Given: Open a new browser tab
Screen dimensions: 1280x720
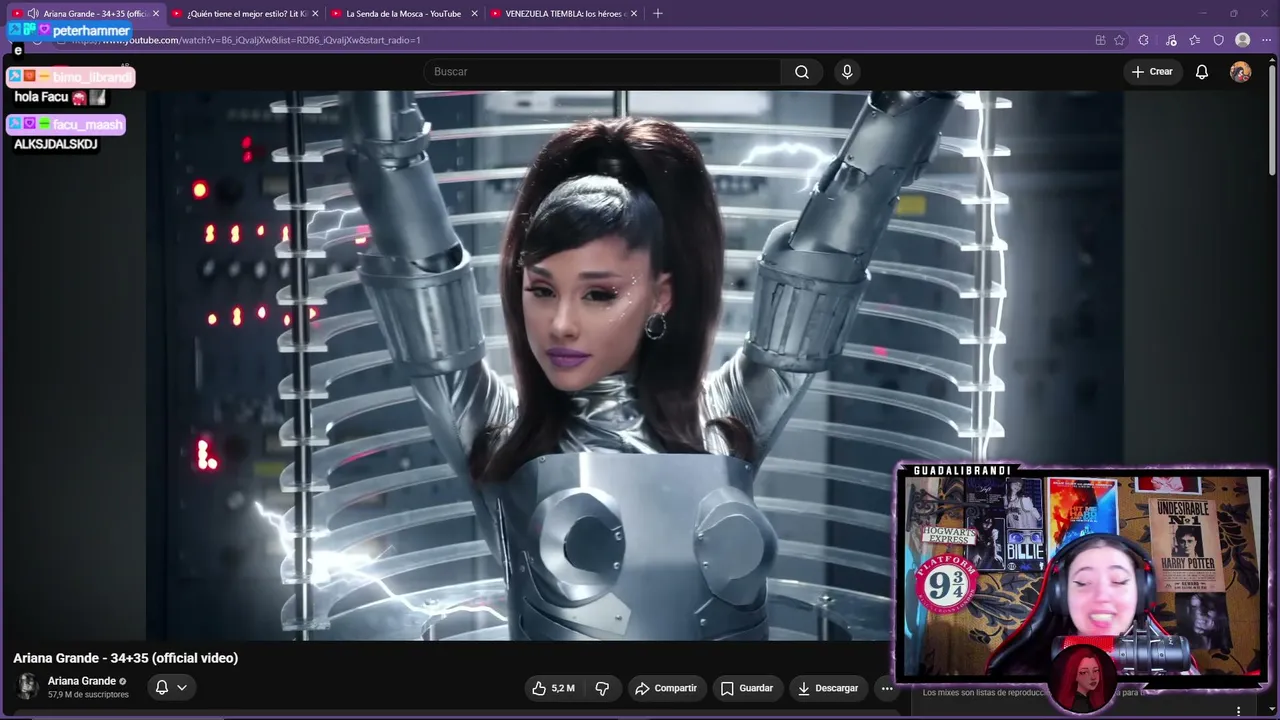Looking at the screenshot, I should (x=657, y=14).
